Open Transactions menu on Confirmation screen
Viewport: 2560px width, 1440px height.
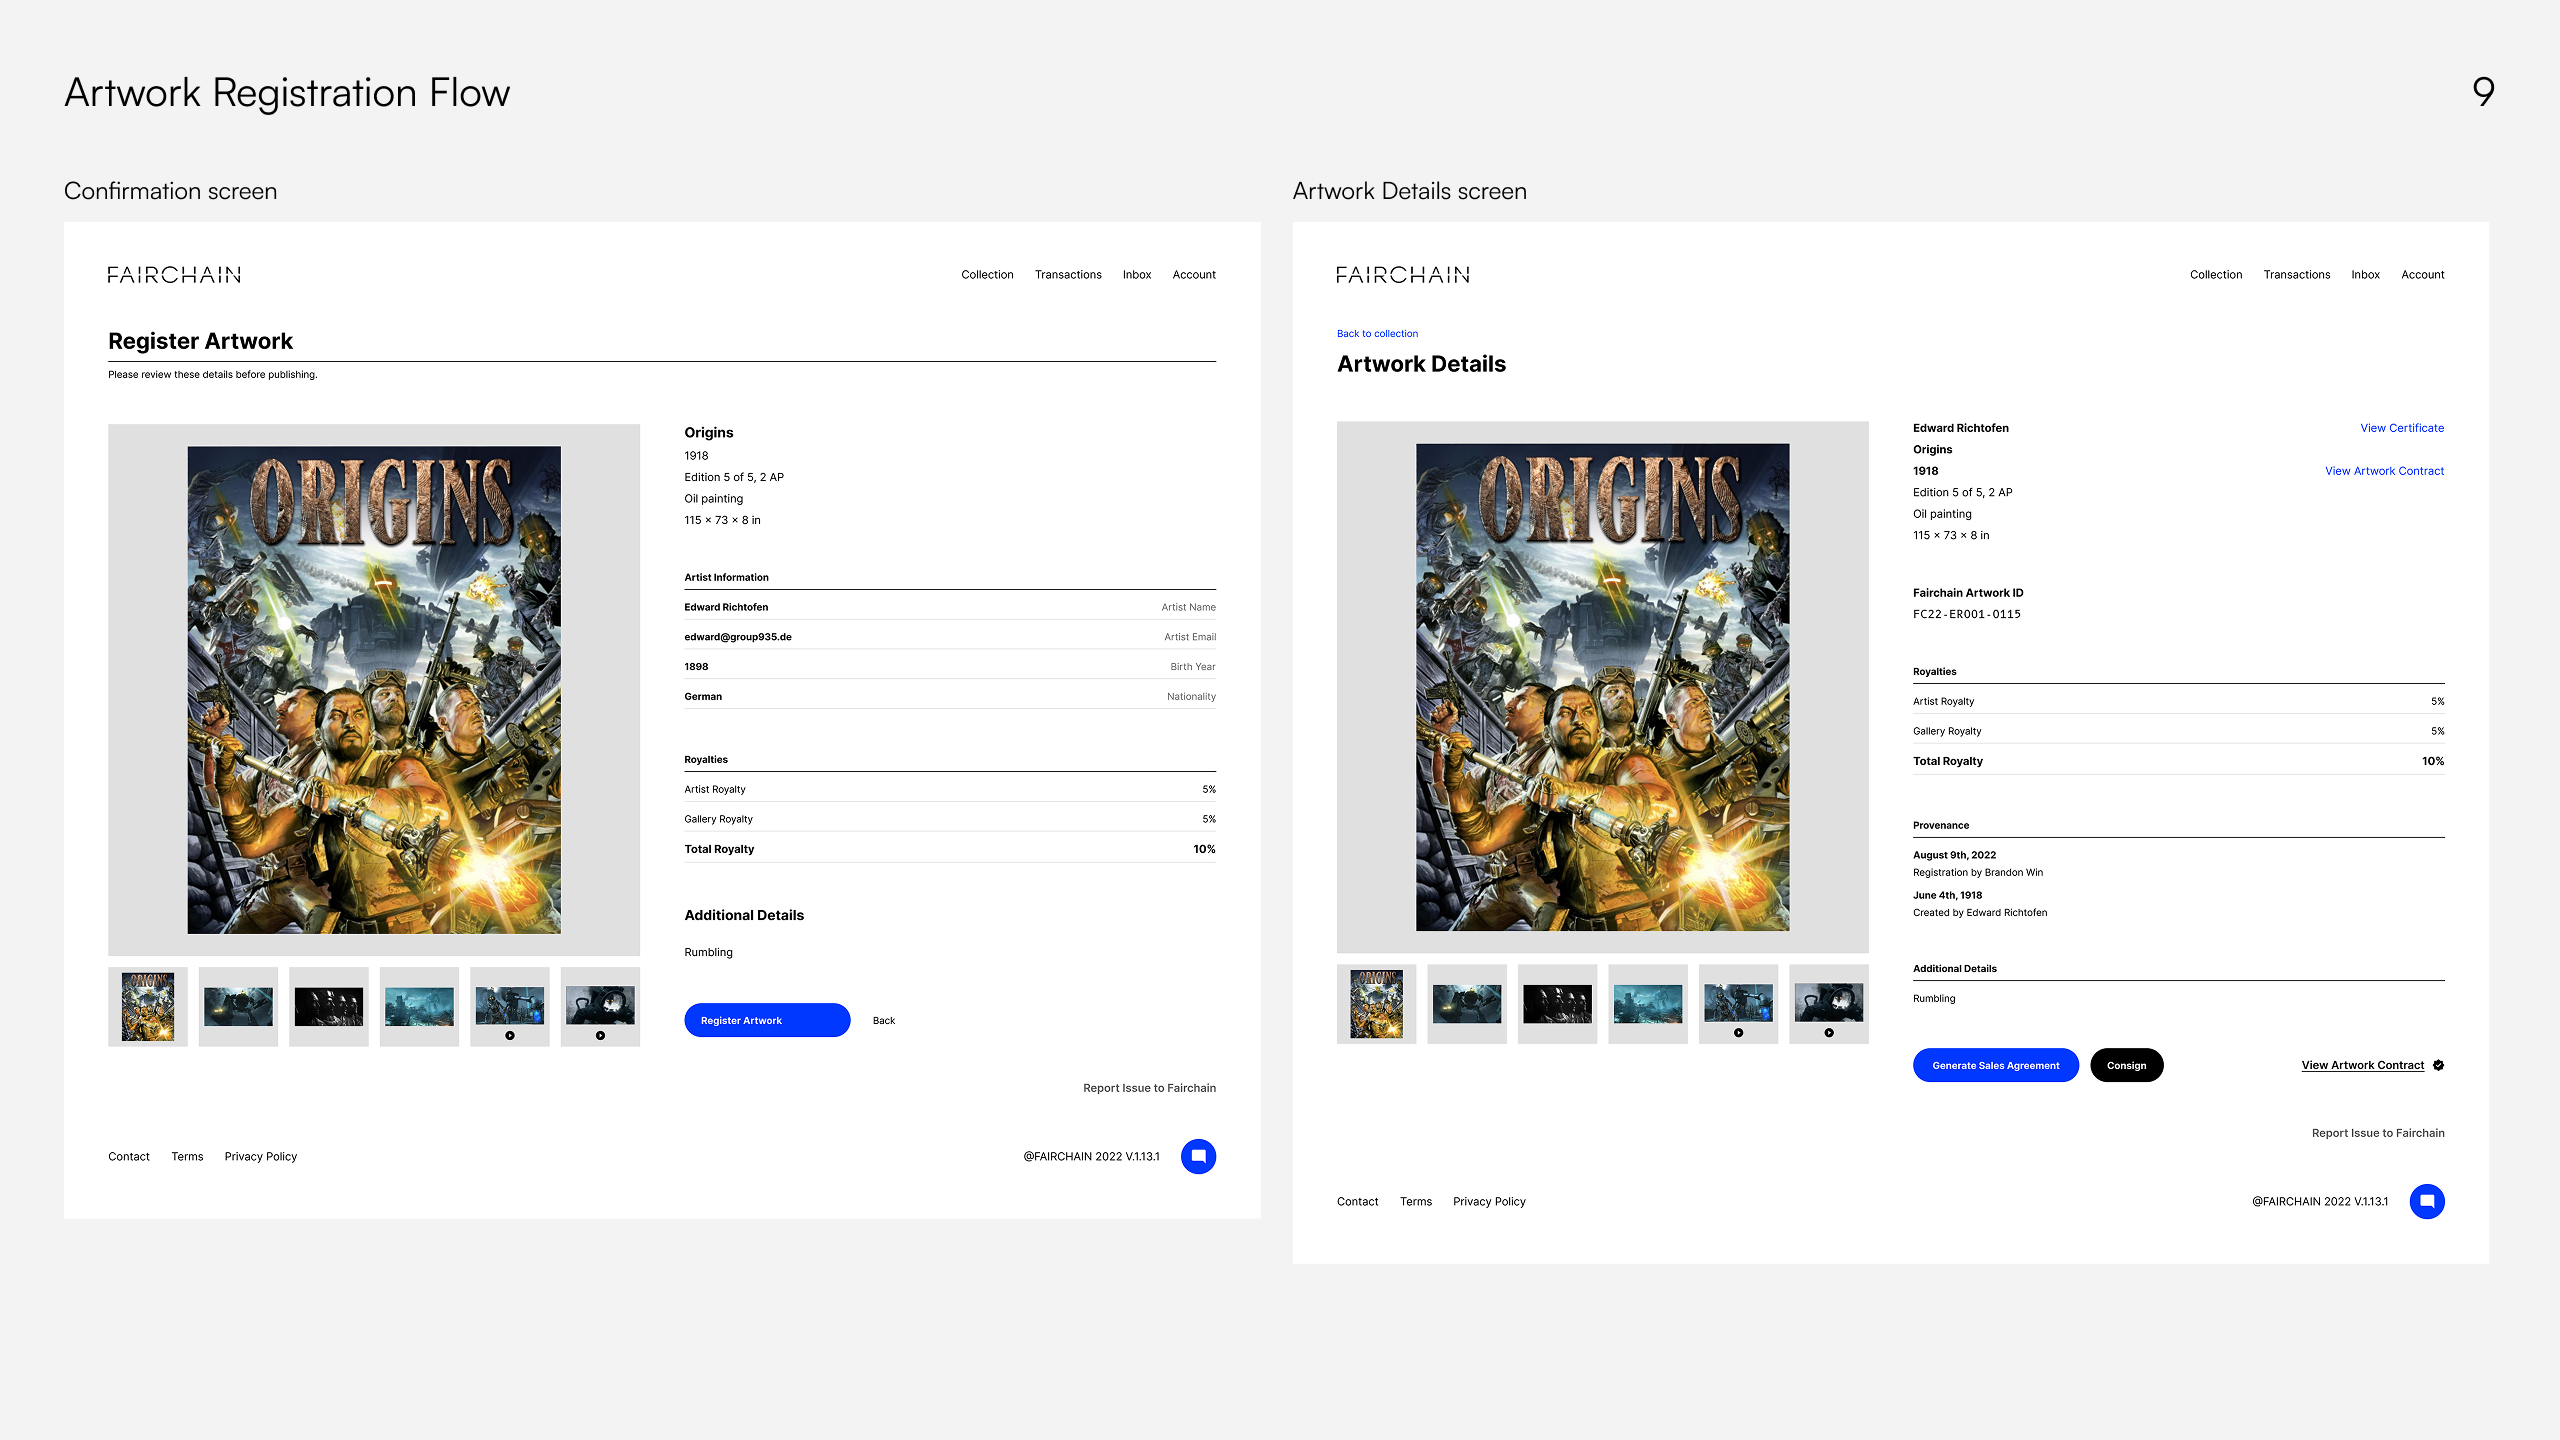(1067, 275)
